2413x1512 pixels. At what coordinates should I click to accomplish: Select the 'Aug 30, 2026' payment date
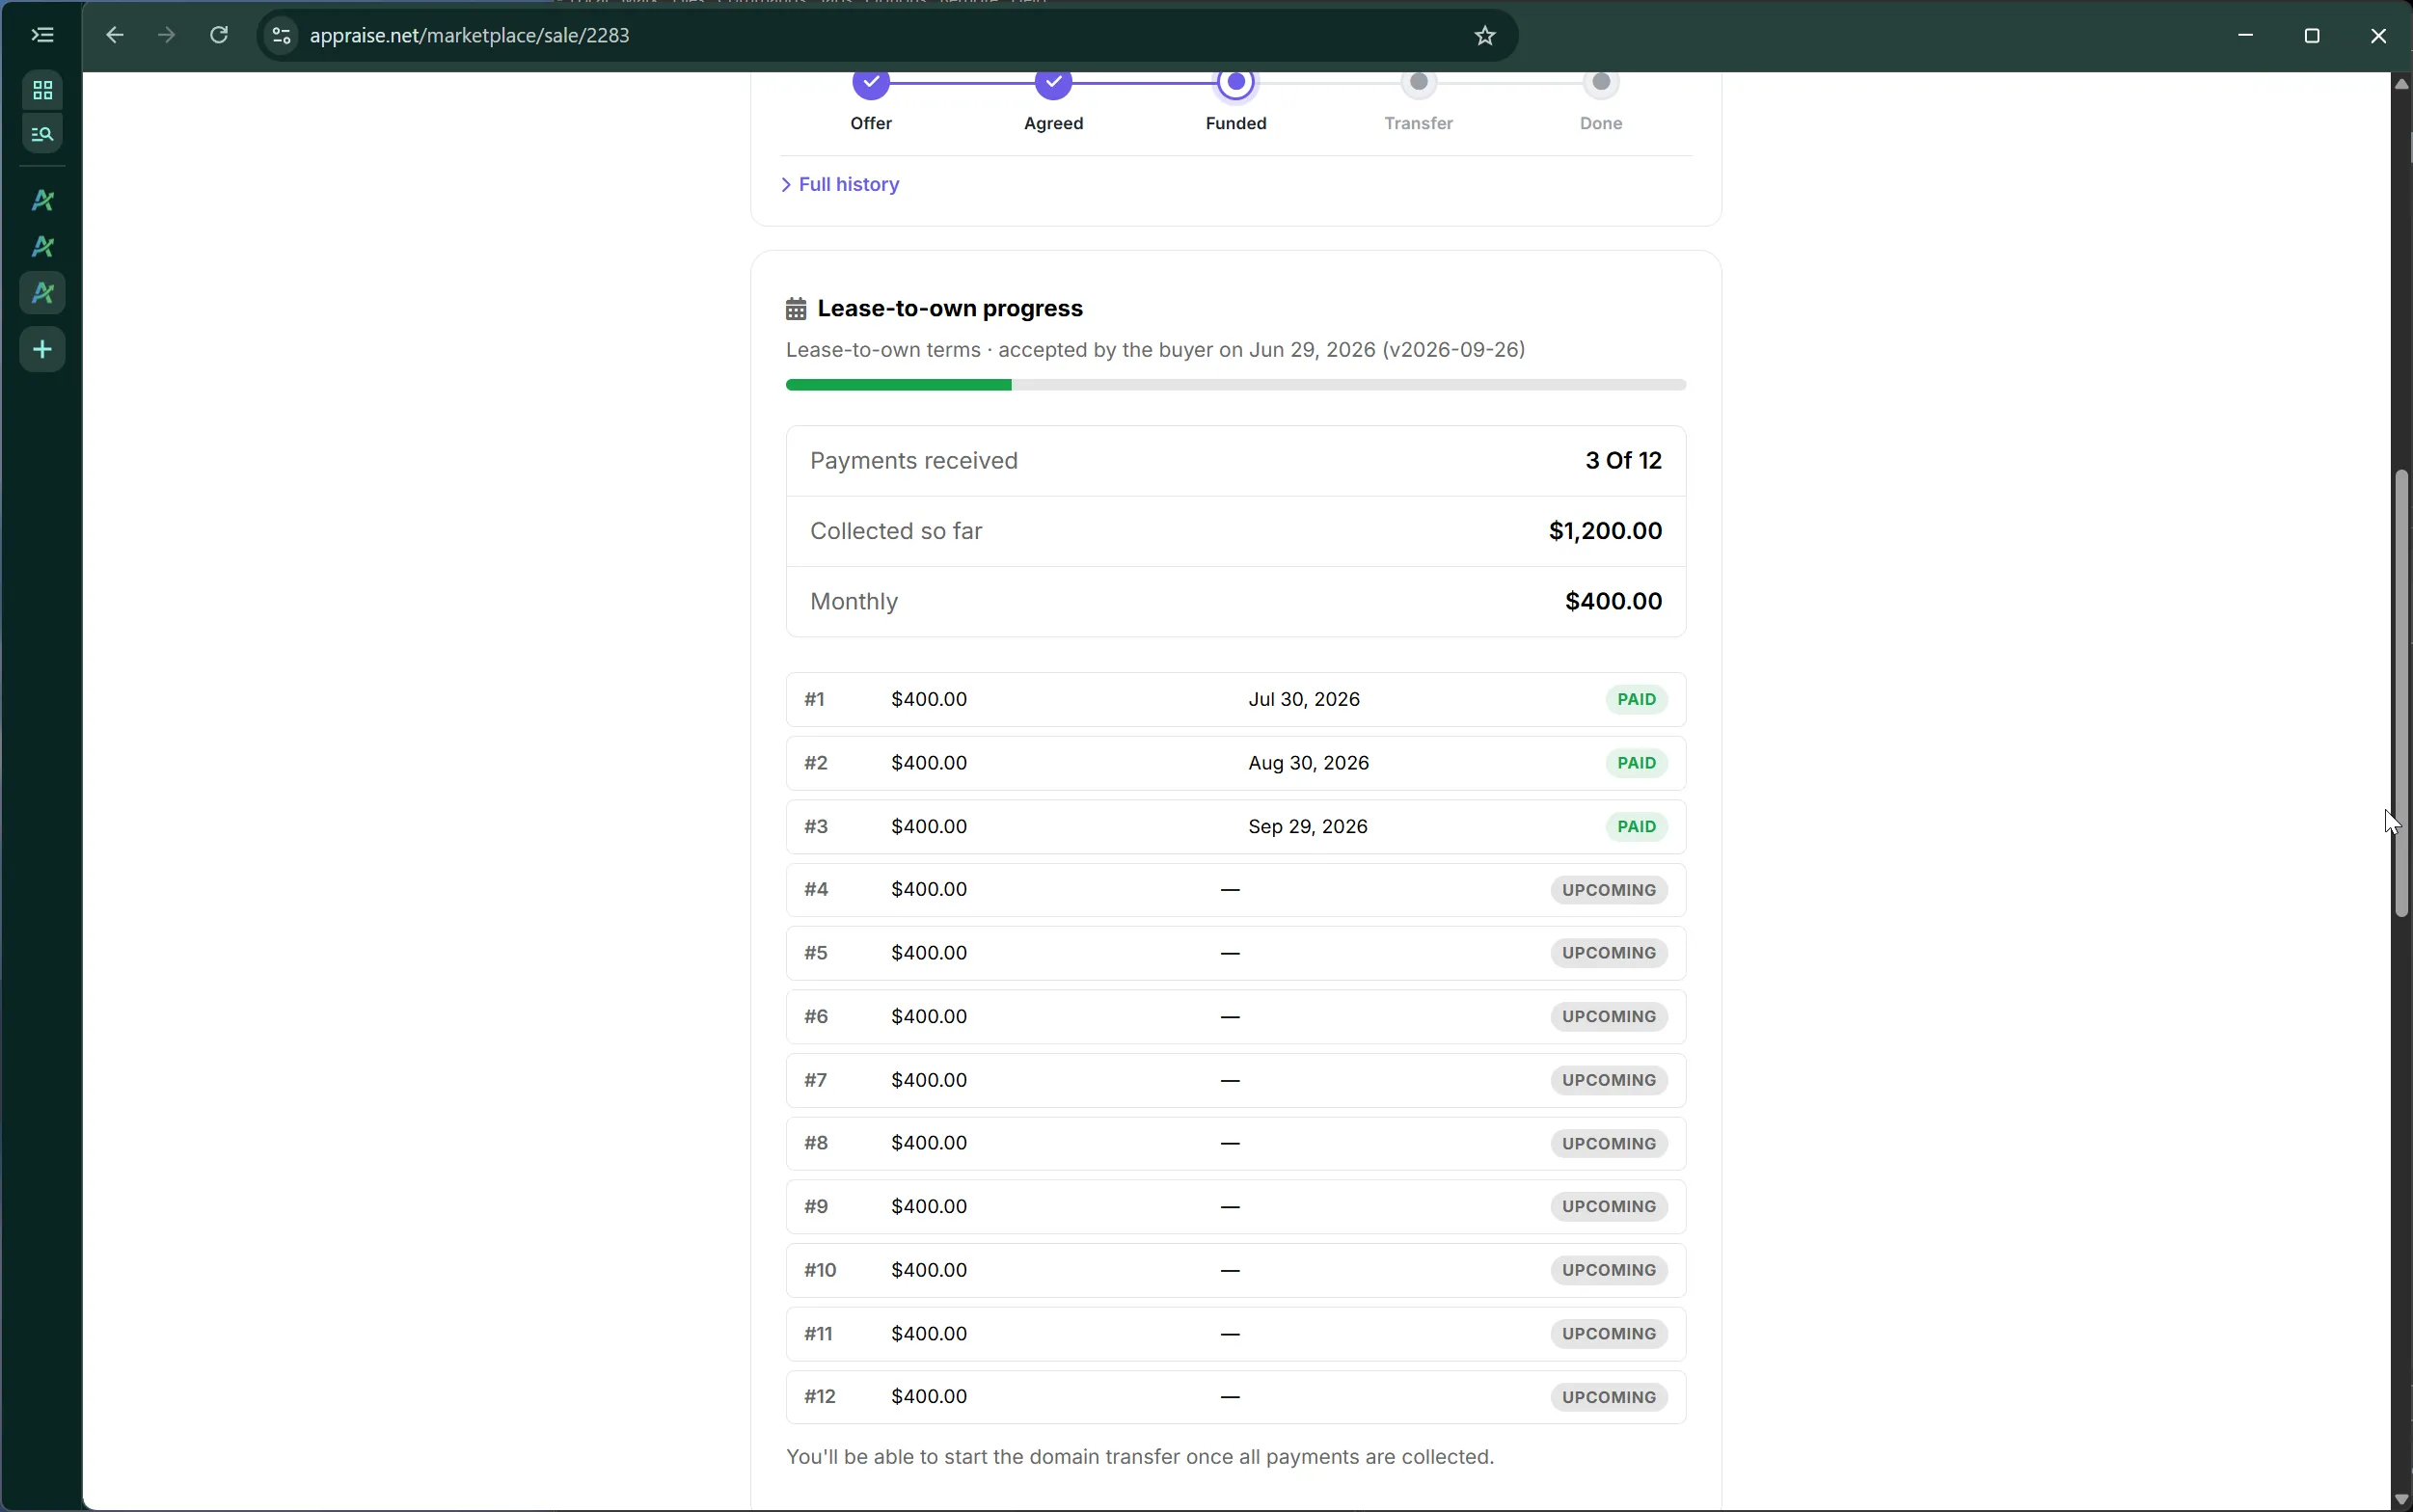tap(1308, 764)
